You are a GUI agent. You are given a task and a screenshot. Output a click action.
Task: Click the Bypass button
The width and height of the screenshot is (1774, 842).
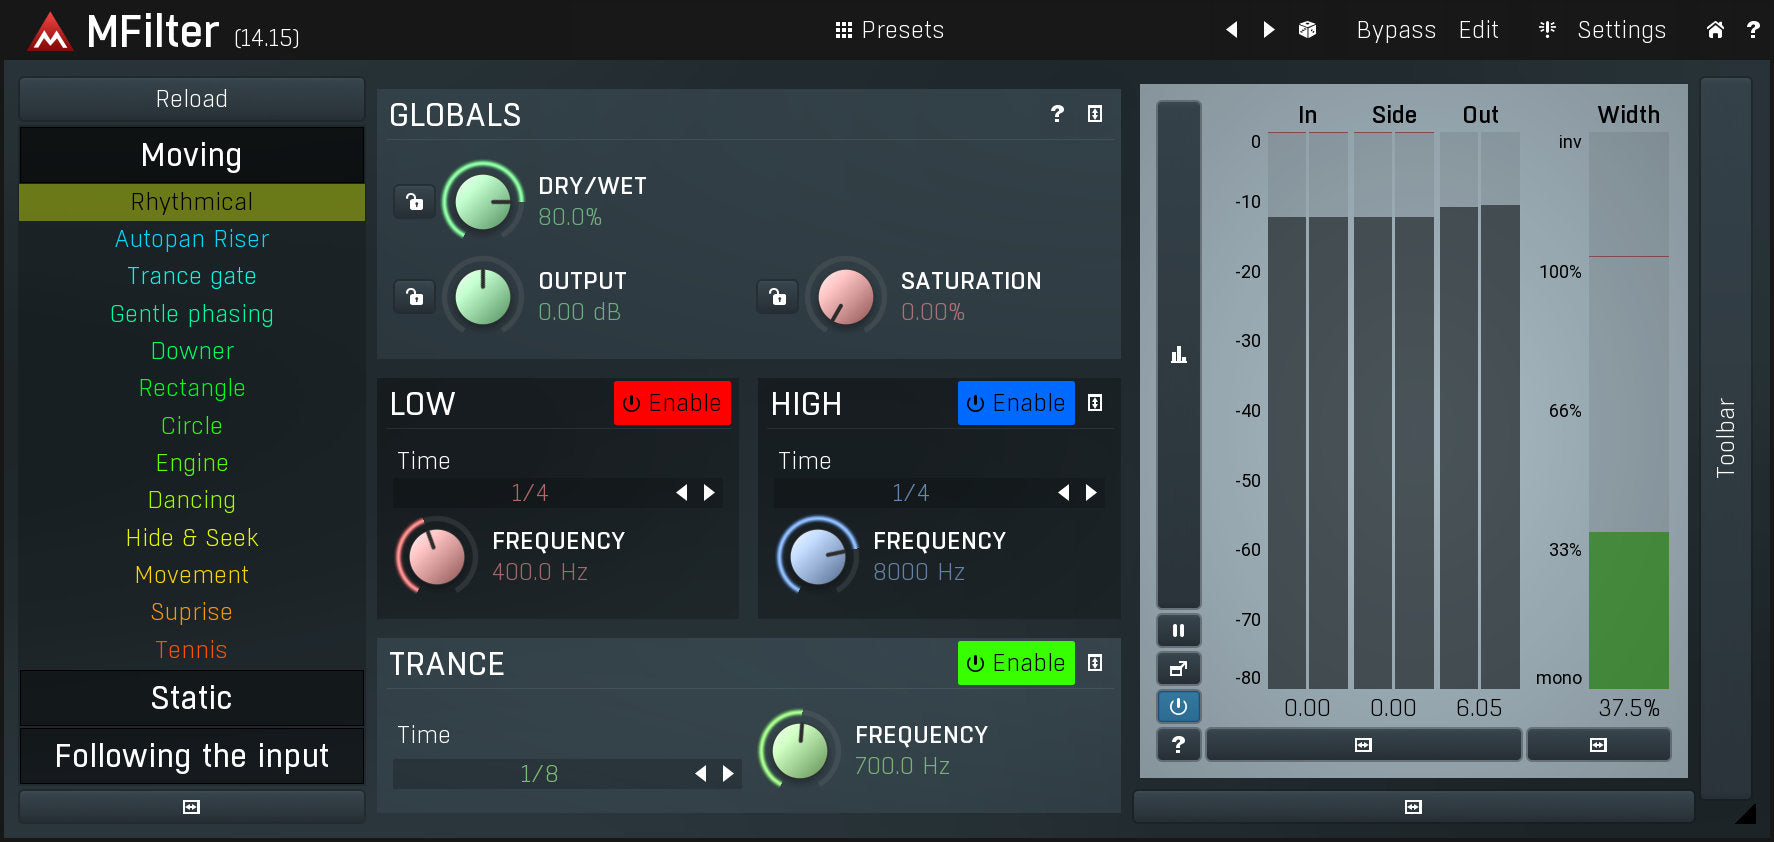pyautogui.click(x=1396, y=30)
